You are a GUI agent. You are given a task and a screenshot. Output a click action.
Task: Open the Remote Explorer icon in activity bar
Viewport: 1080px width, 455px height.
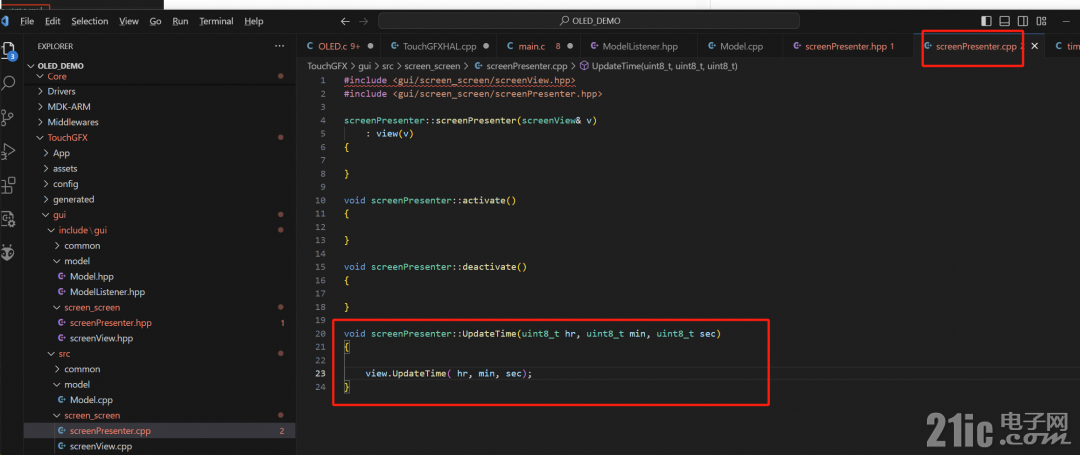[x=8, y=219]
